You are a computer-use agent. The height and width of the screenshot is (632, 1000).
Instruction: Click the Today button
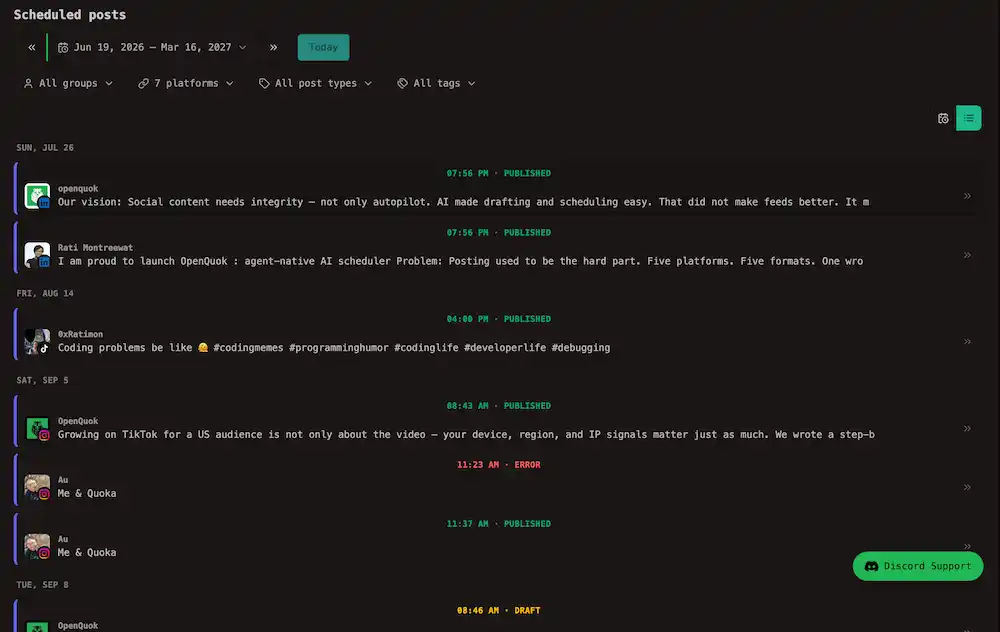tap(323, 47)
